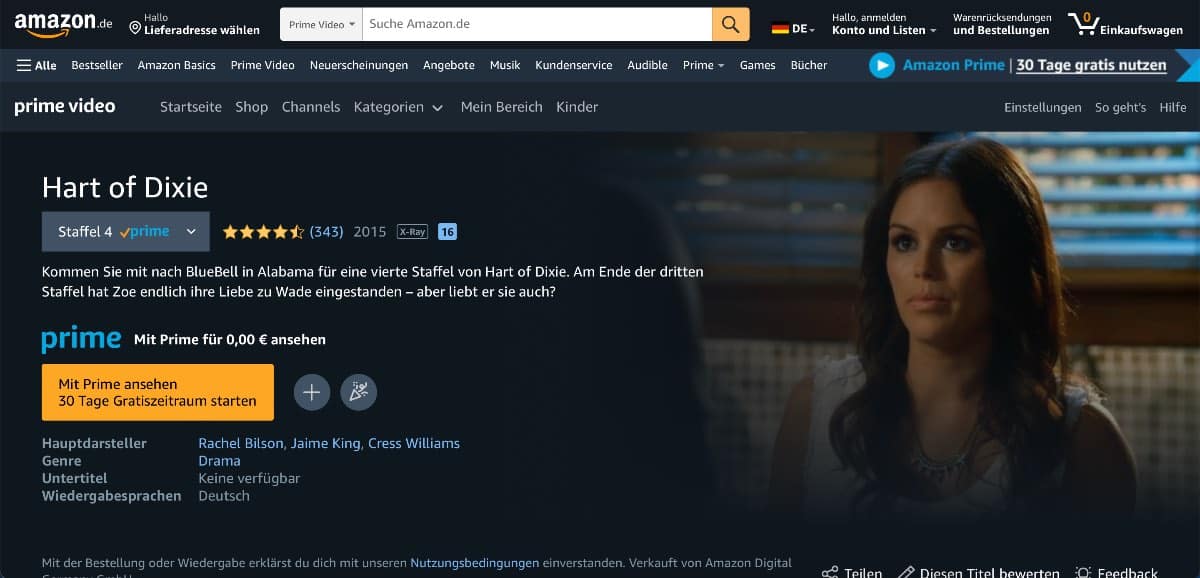Open the Hilfe link
Viewport: 1200px width, 578px height.
tap(1173, 107)
